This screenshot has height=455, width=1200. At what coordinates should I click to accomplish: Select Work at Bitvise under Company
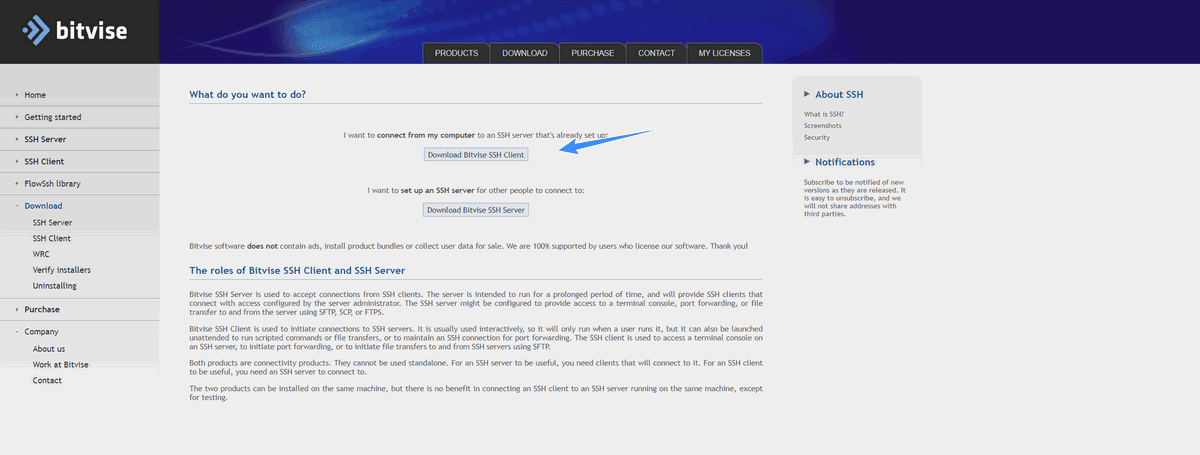click(61, 364)
